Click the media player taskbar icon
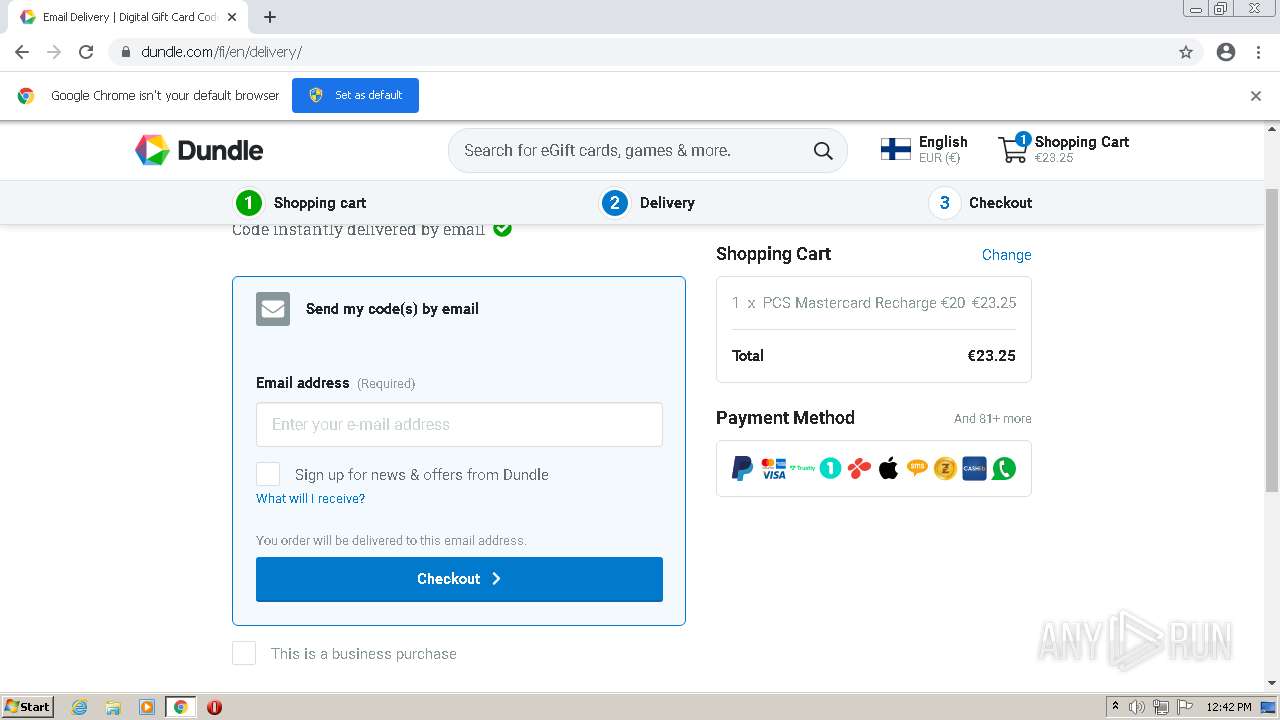 pyautogui.click(x=146, y=707)
